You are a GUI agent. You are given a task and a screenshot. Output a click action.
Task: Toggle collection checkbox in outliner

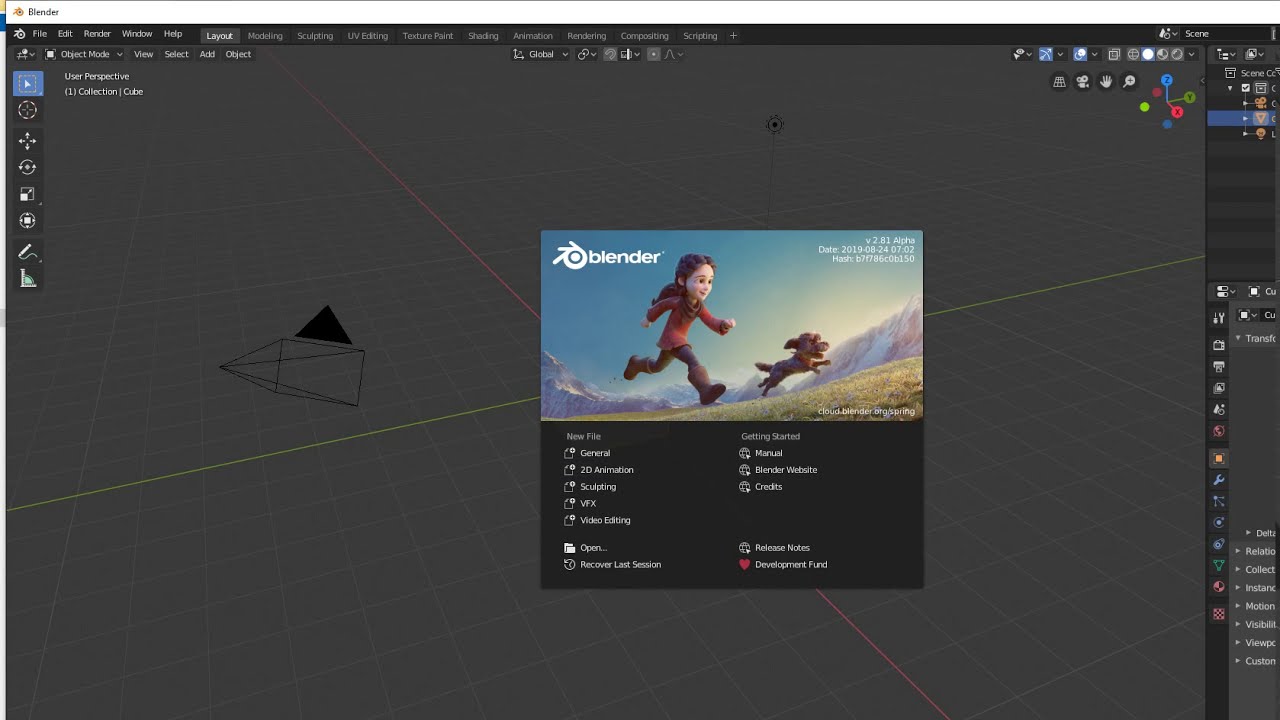pos(1246,88)
